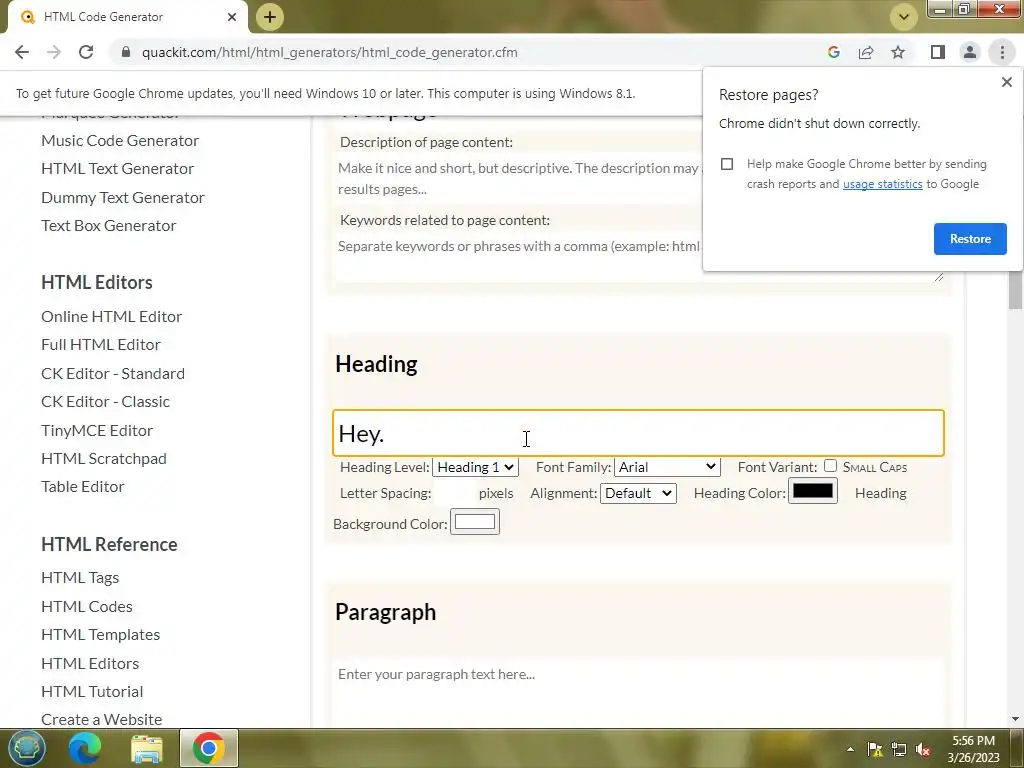Image resolution: width=1024 pixels, height=768 pixels.
Task: Click the paragraph text area
Action: click(x=638, y=694)
